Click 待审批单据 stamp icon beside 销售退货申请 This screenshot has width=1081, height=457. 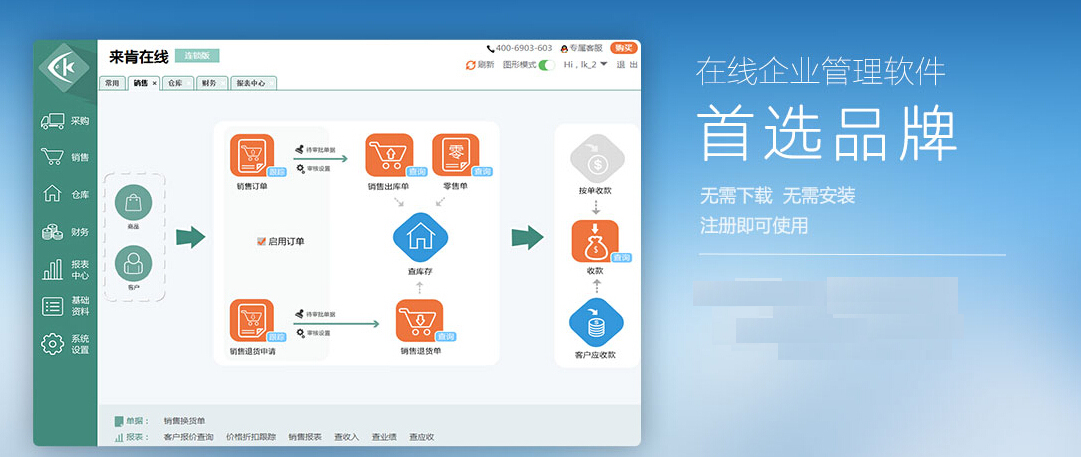pyautogui.click(x=299, y=314)
